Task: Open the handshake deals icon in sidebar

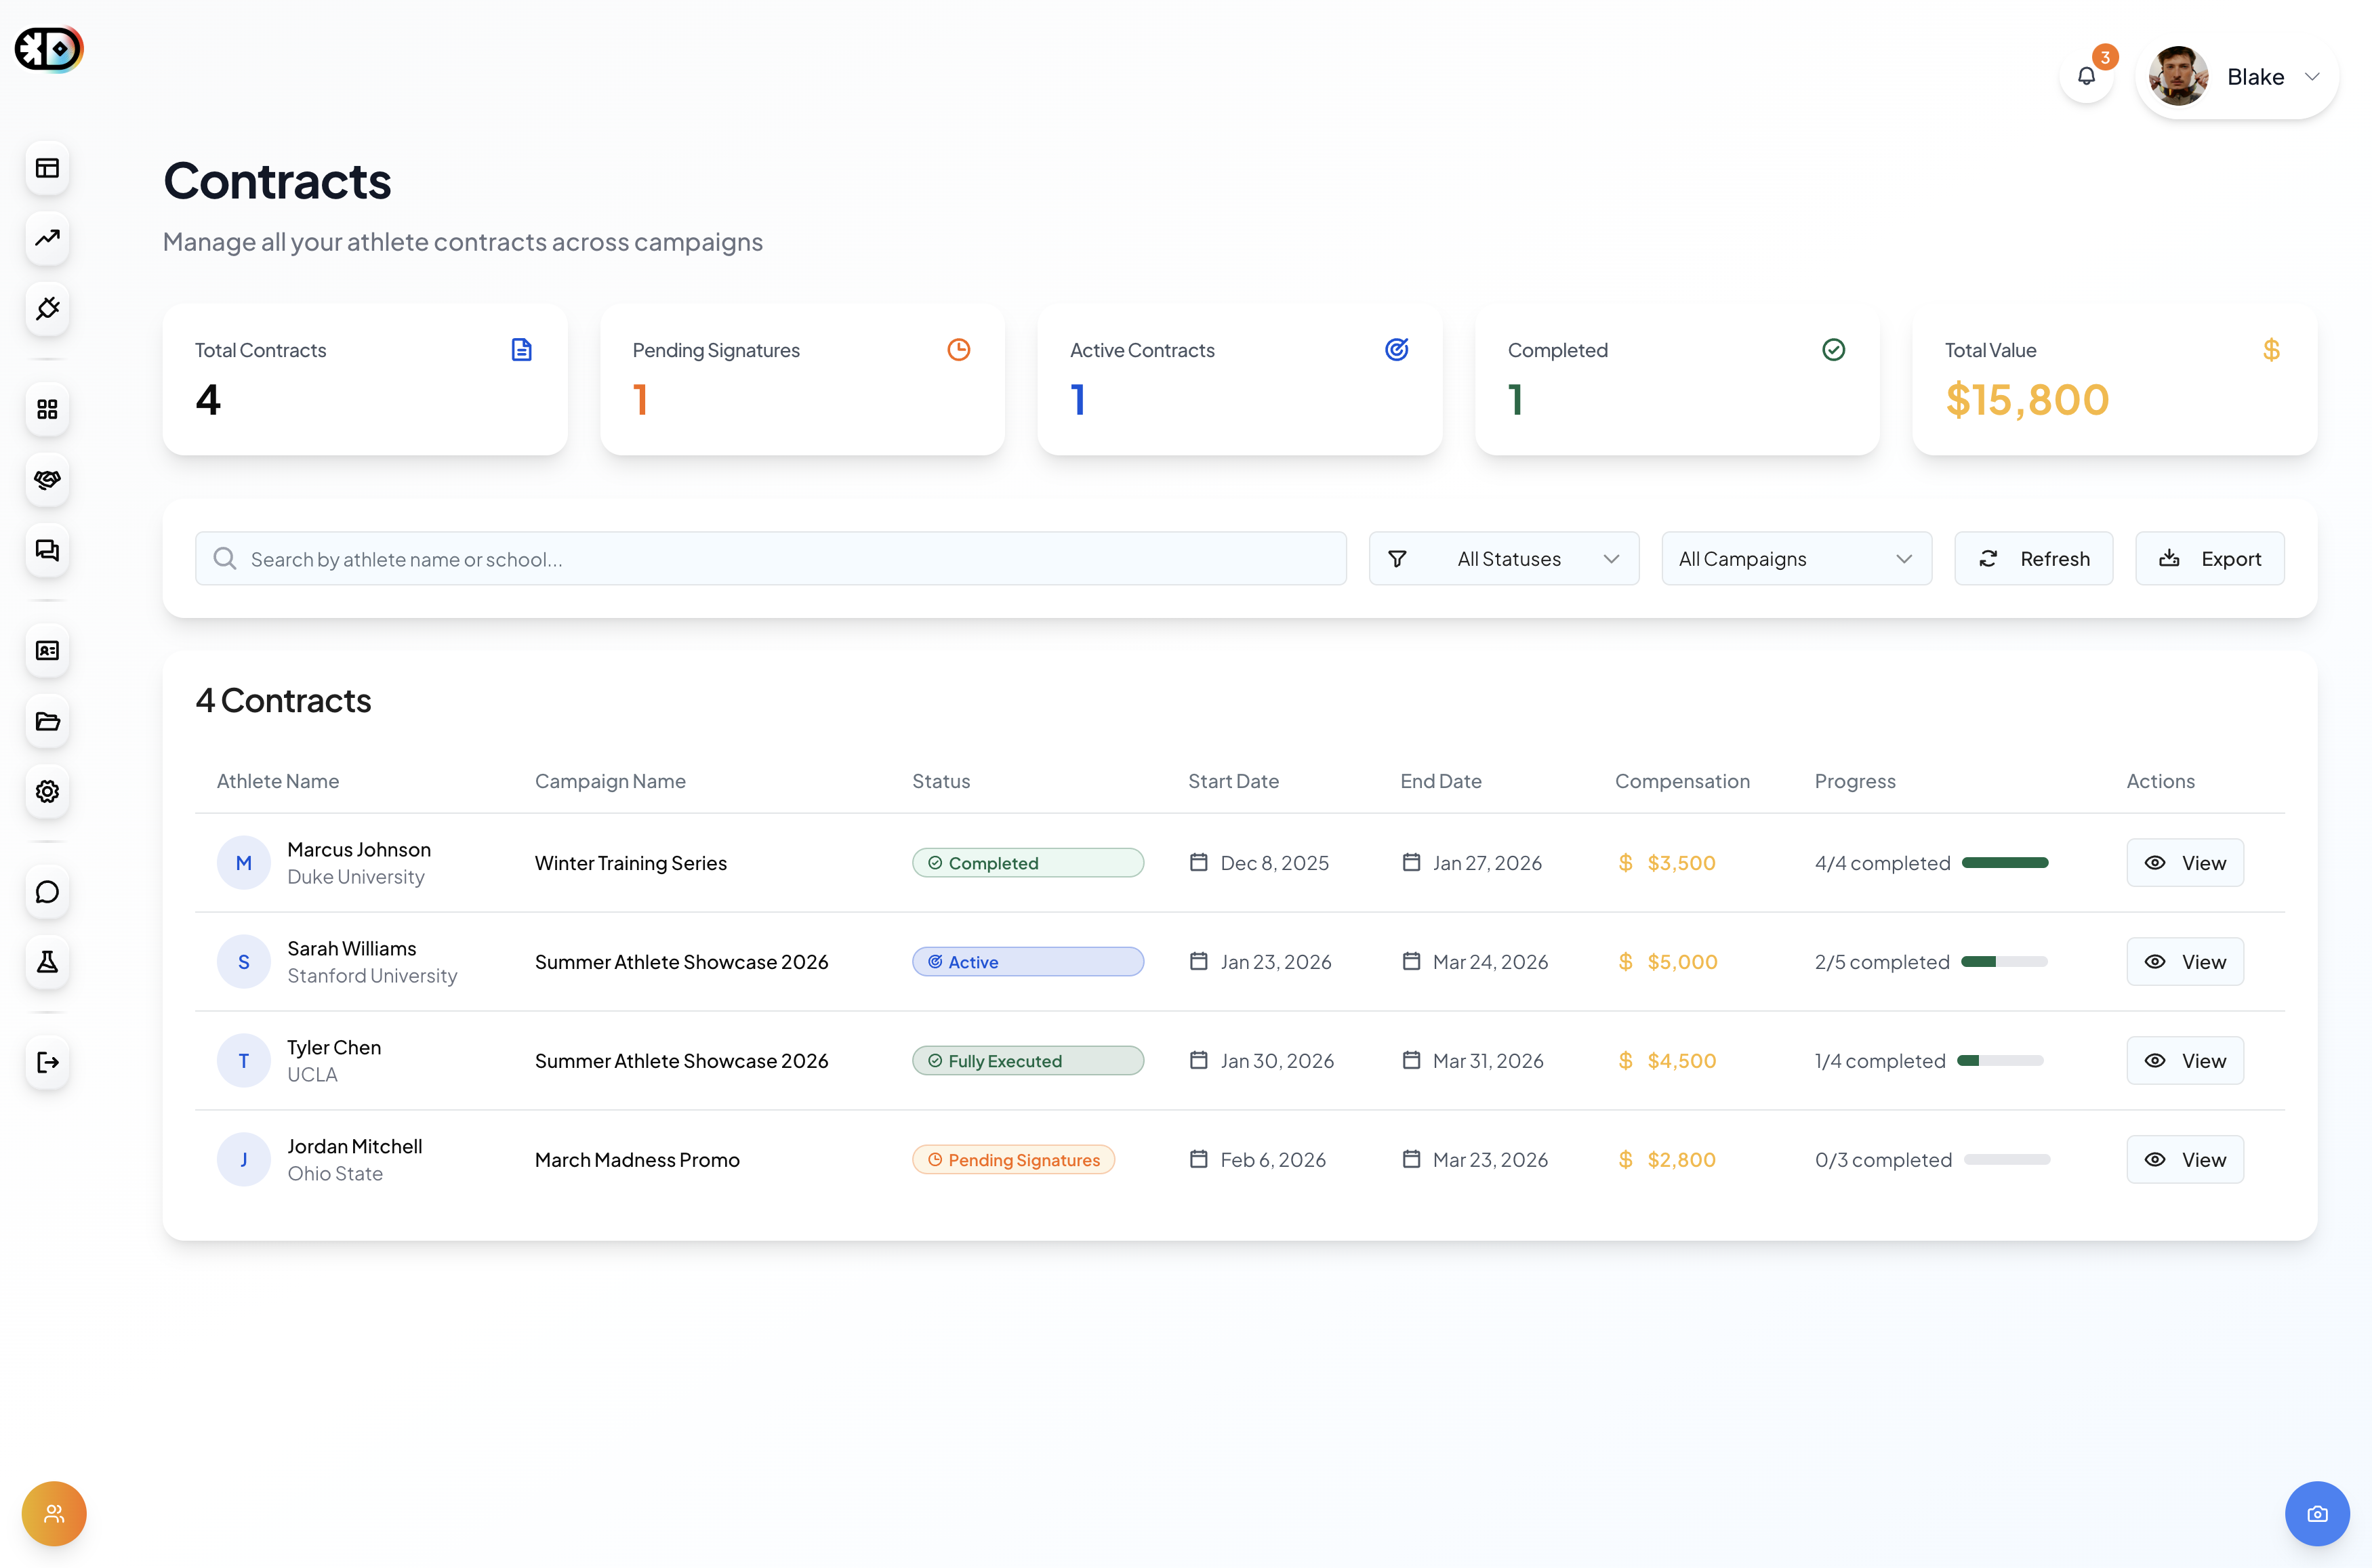Action: (47, 479)
